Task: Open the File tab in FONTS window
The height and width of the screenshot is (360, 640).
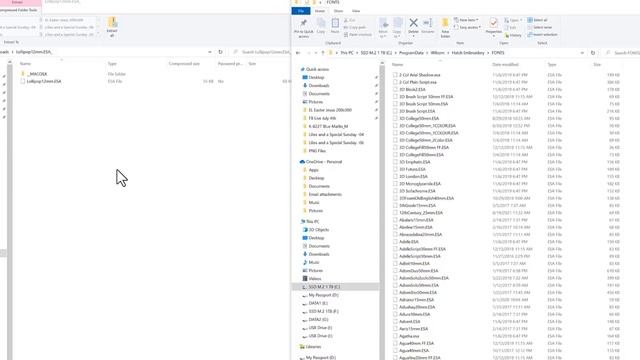Action: coord(301,11)
